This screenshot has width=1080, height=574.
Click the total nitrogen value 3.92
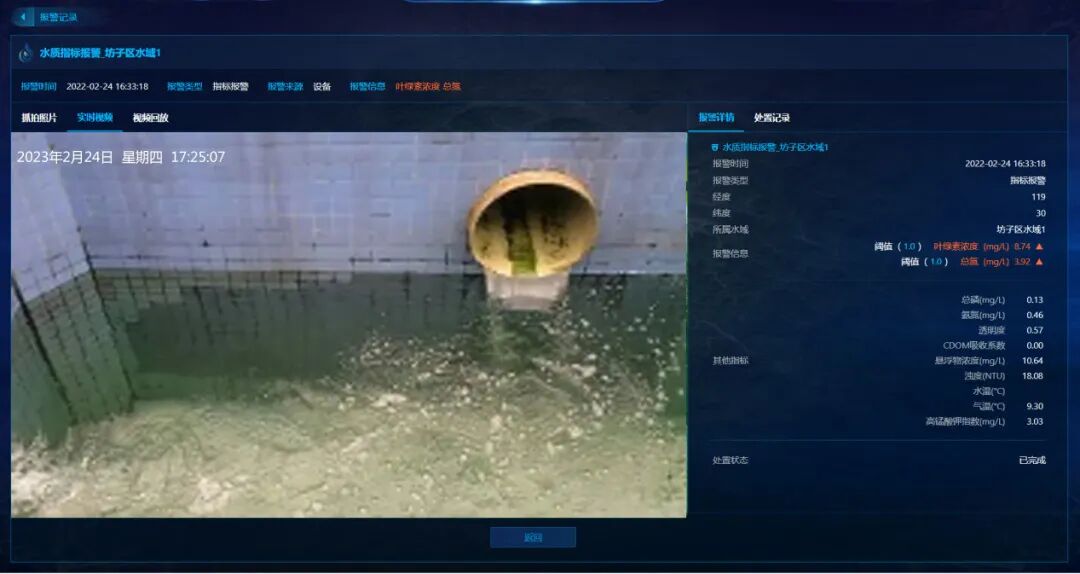point(1023,262)
